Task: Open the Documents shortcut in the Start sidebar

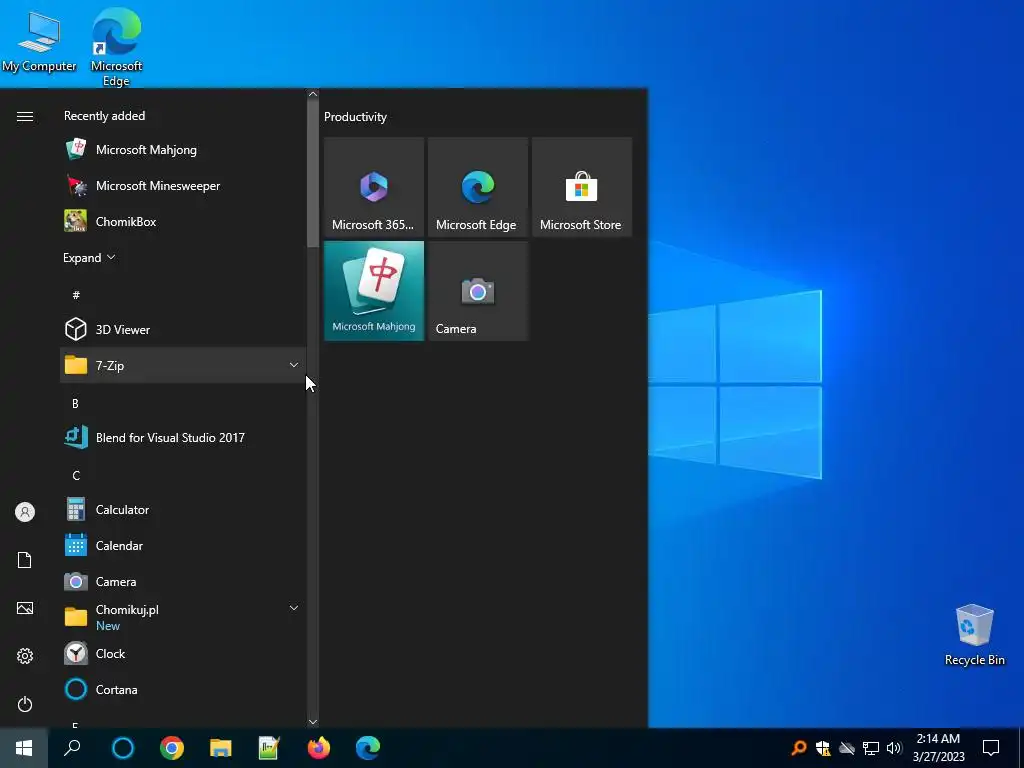Action: point(25,560)
